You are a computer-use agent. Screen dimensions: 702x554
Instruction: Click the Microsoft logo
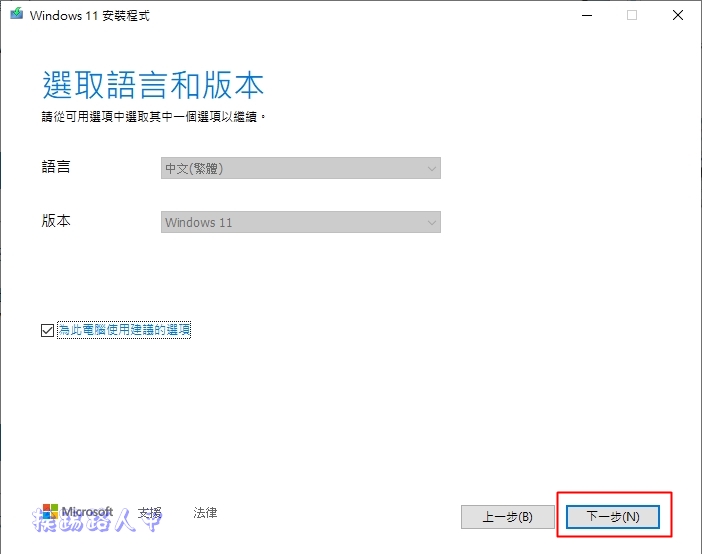tap(77, 511)
